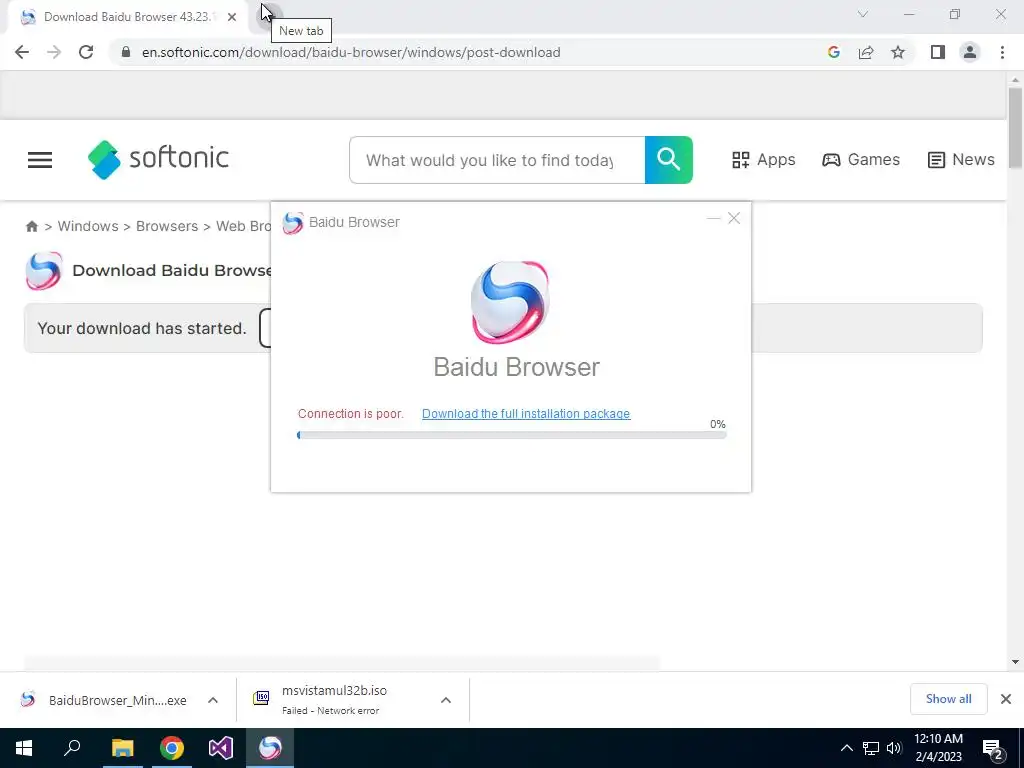Show all downloads
Viewport: 1024px width, 768px height.
coord(948,699)
